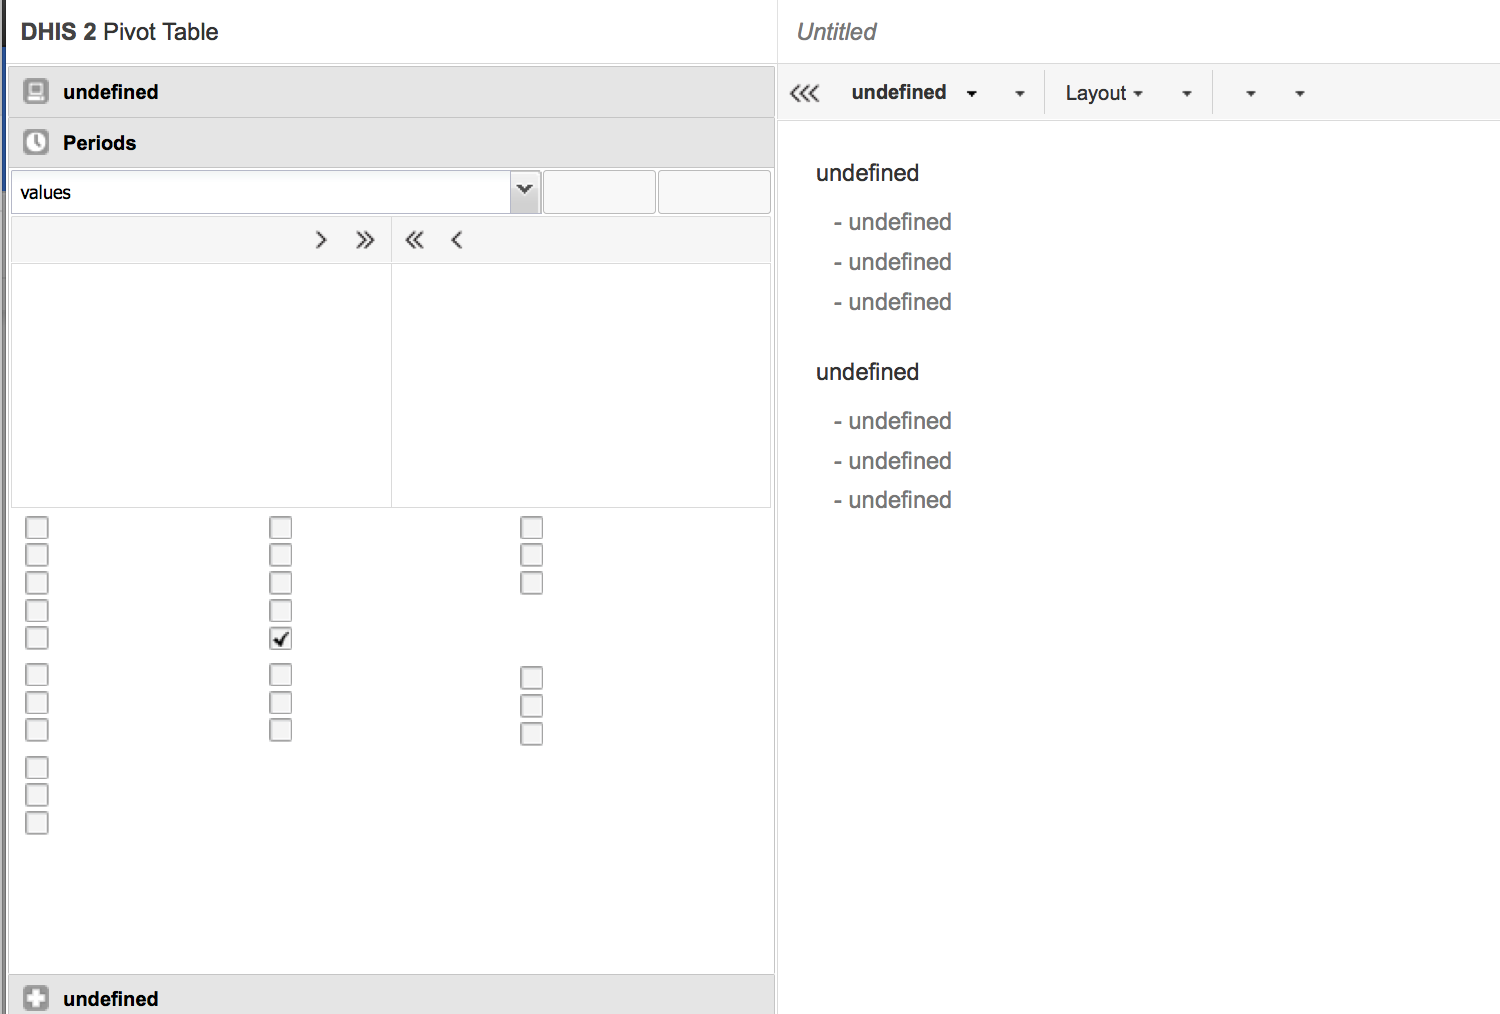Tick the top checkbox in the third column
Image resolution: width=1500 pixels, height=1014 pixels.
click(532, 527)
